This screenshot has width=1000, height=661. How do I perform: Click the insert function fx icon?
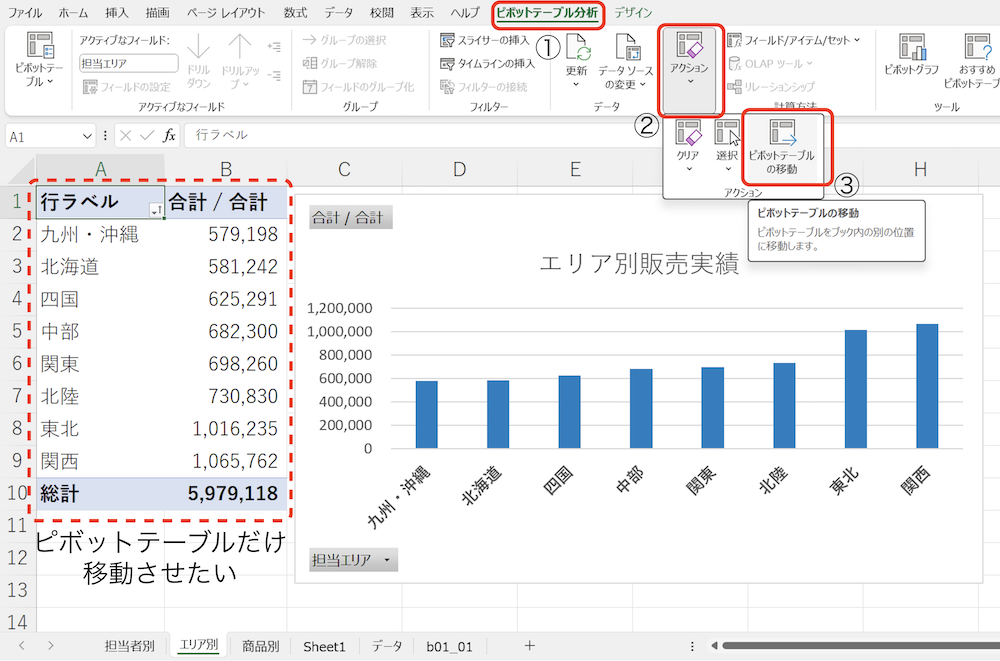coord(169,135)
